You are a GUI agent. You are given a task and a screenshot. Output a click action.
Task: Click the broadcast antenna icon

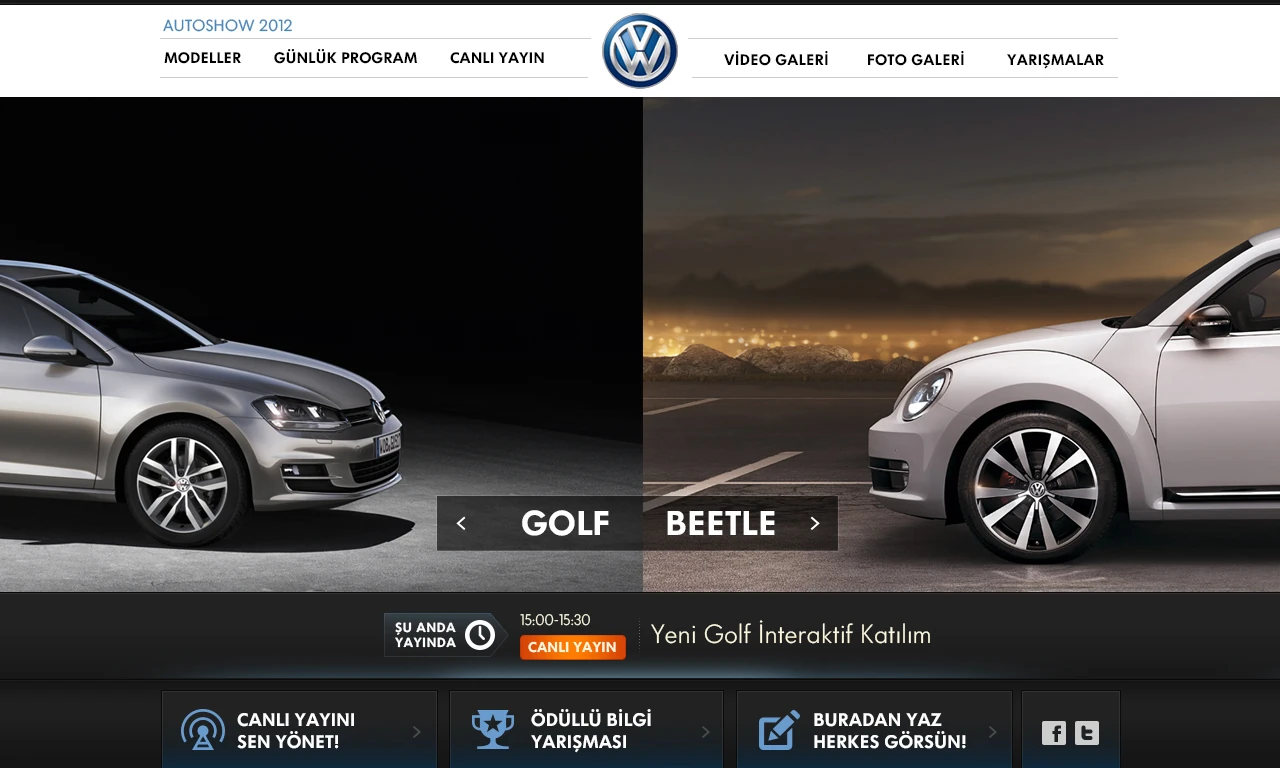click(x=203, y=730)
